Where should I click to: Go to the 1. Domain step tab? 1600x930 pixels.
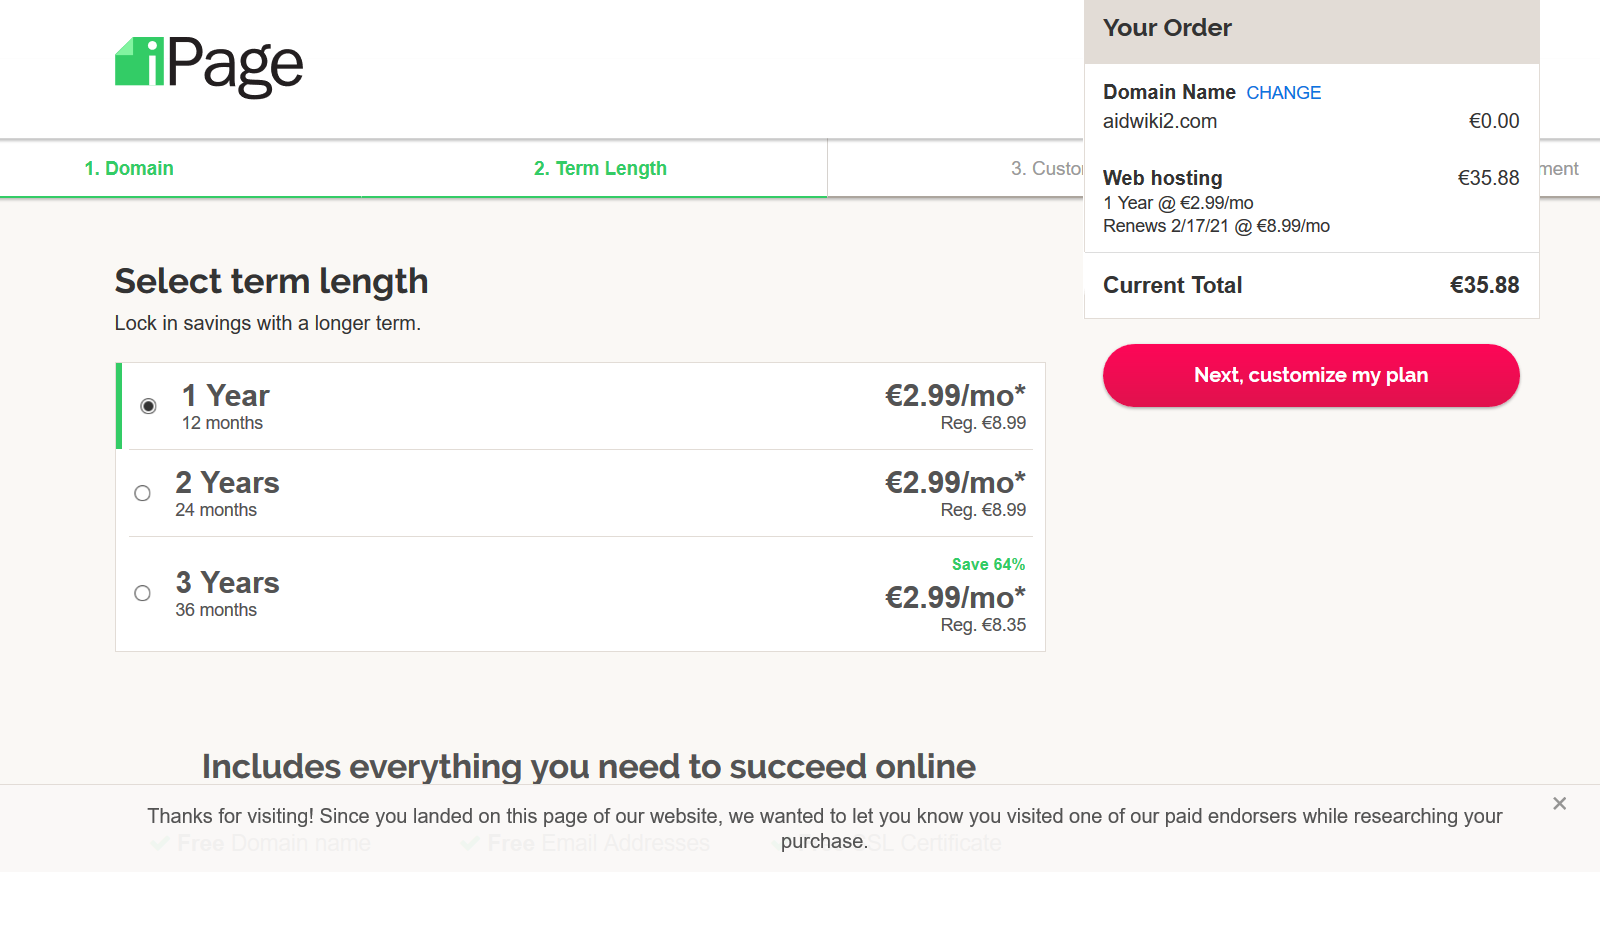pyautogui.click(x=129, y=169)
